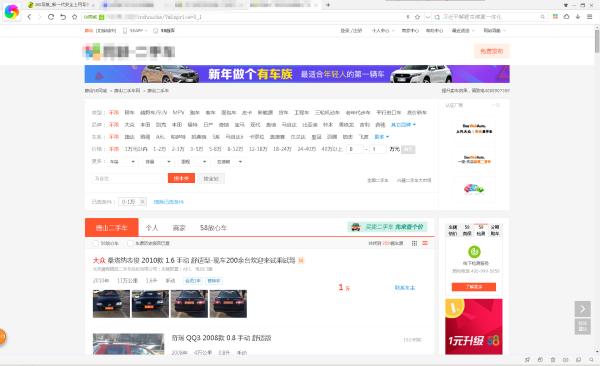Click the blue clear selected conditions link
Image resolution: width=600 pixels, height=366 pixels.
click(169, 202)
